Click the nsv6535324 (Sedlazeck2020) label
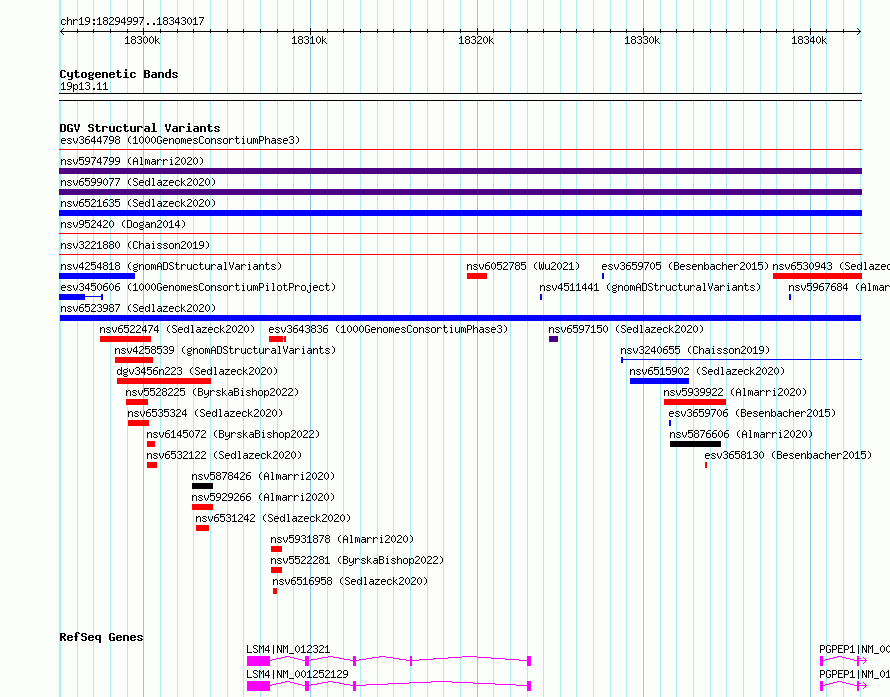Screen dimensions: 890x697 pos(205,413)
